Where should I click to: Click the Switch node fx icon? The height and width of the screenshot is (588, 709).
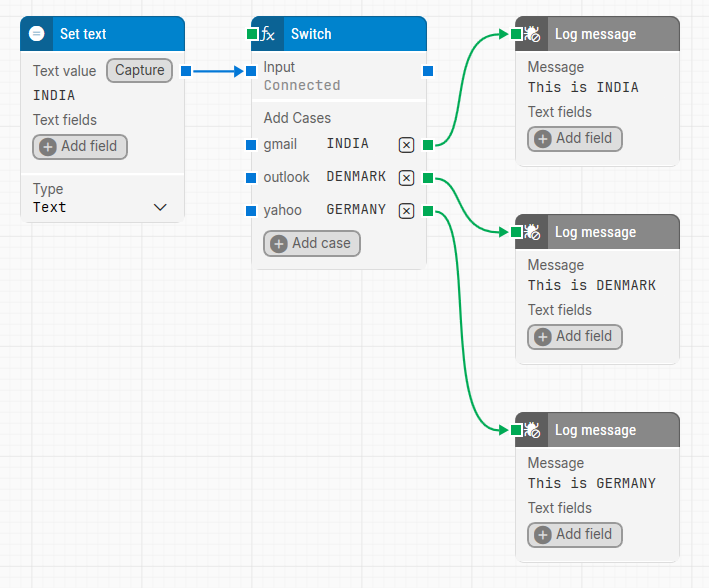[268, 34]
